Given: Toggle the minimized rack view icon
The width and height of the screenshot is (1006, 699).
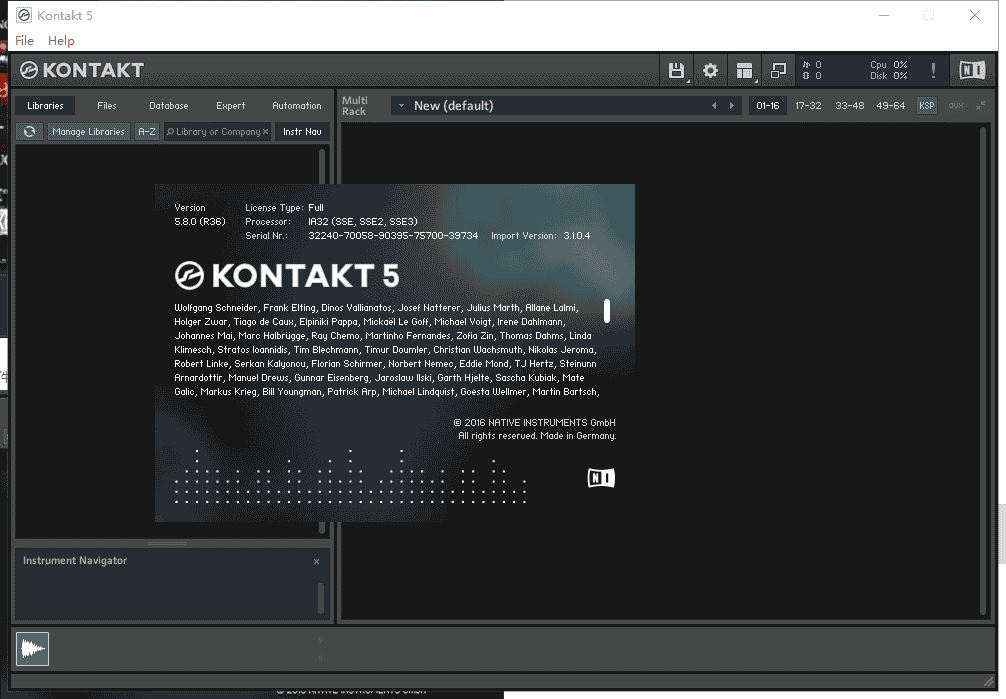Looking at the screenshot, I should point(778,70).
